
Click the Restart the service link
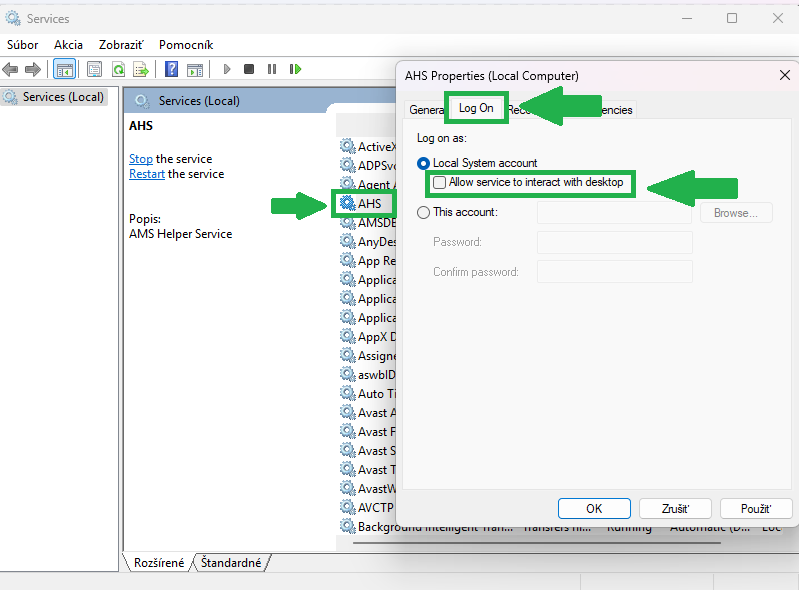(147, 174)
